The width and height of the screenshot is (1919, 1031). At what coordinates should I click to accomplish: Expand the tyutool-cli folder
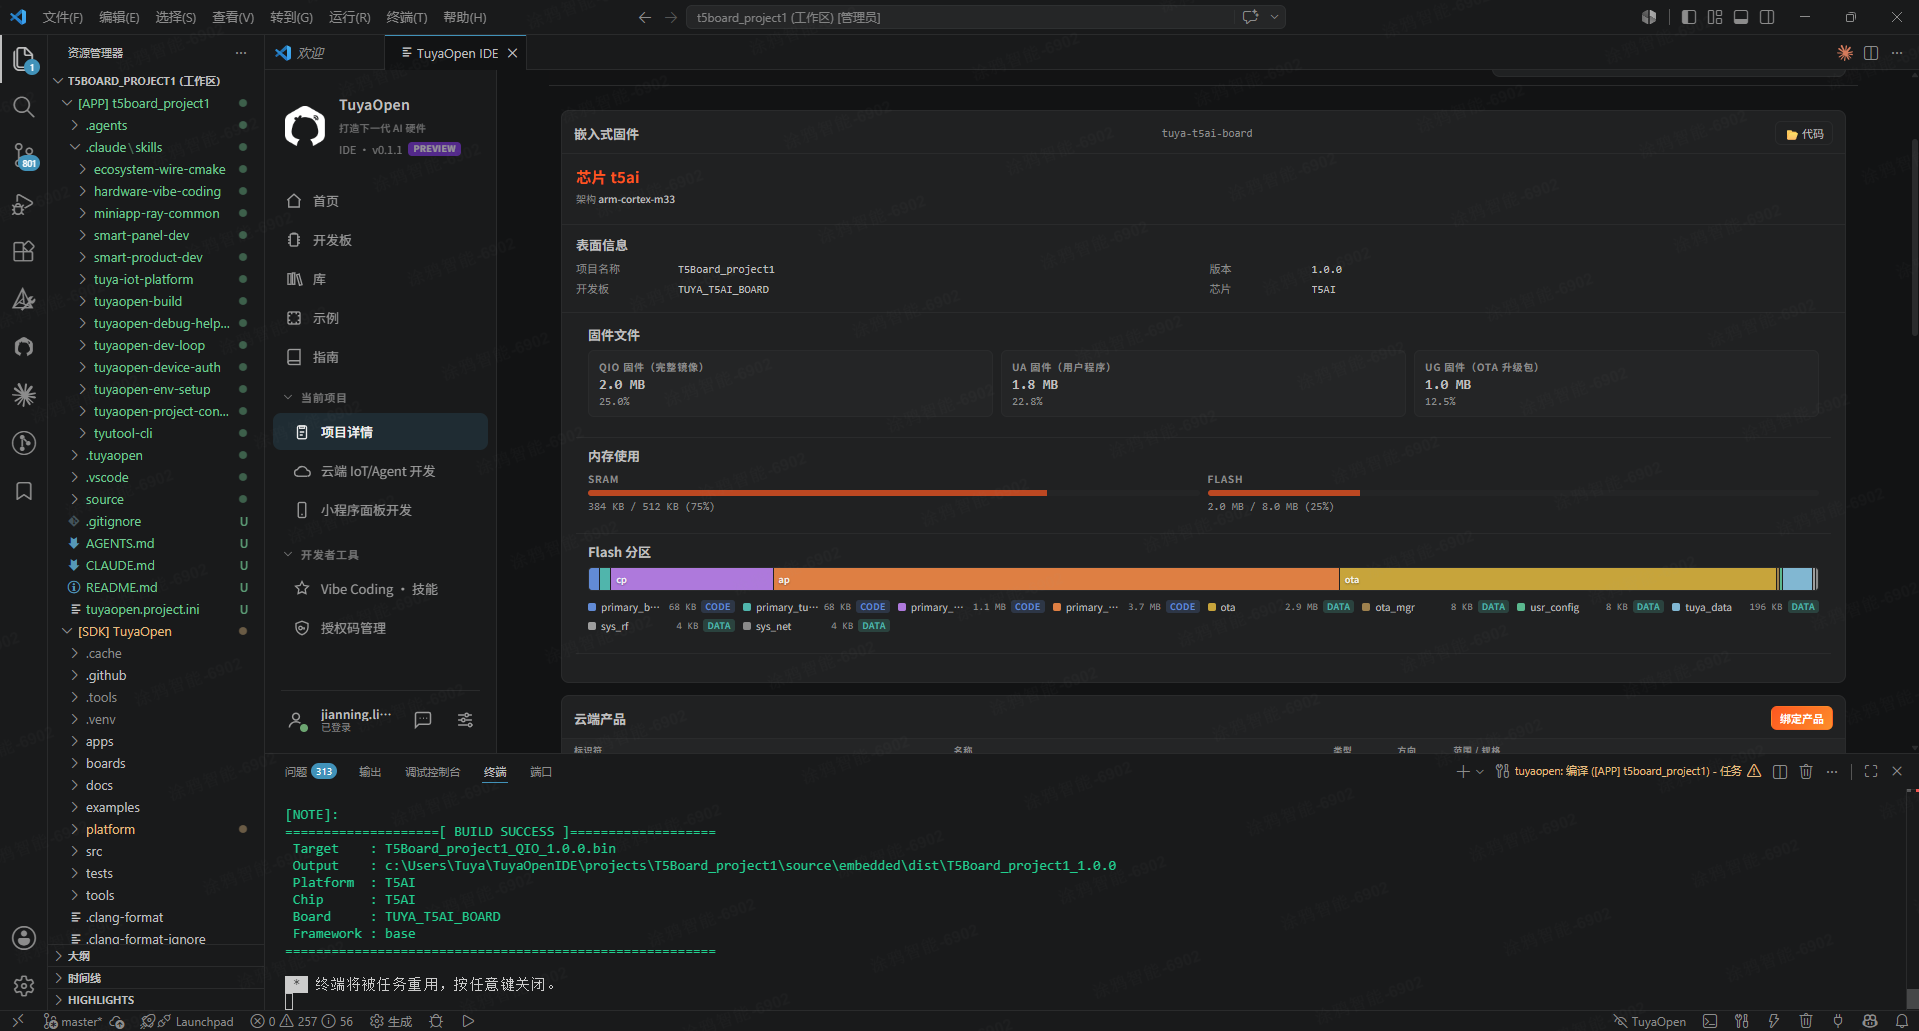[156, 433]
